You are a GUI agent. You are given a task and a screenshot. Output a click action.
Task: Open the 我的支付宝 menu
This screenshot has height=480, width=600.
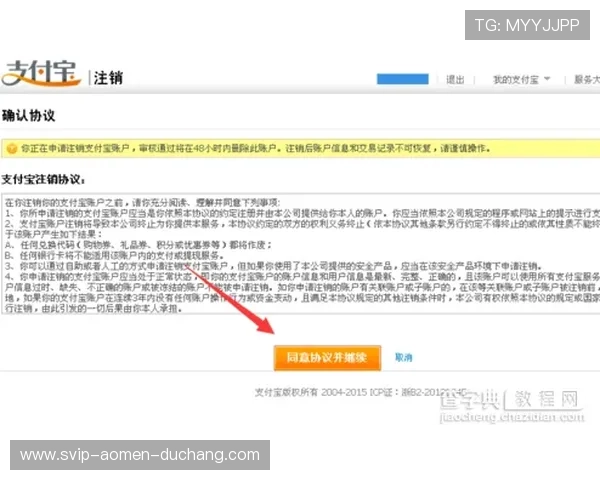[516, 79]
